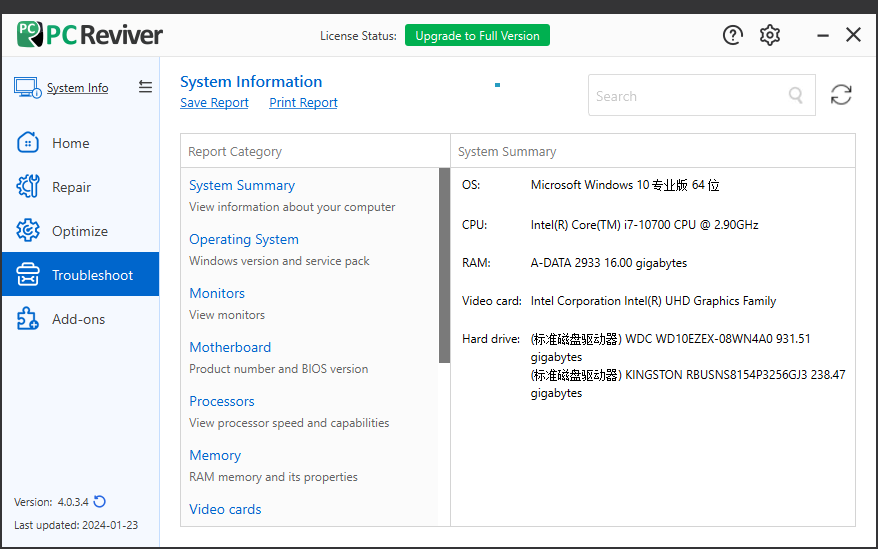Click the 'Report Category' column header

coord(235,152)
